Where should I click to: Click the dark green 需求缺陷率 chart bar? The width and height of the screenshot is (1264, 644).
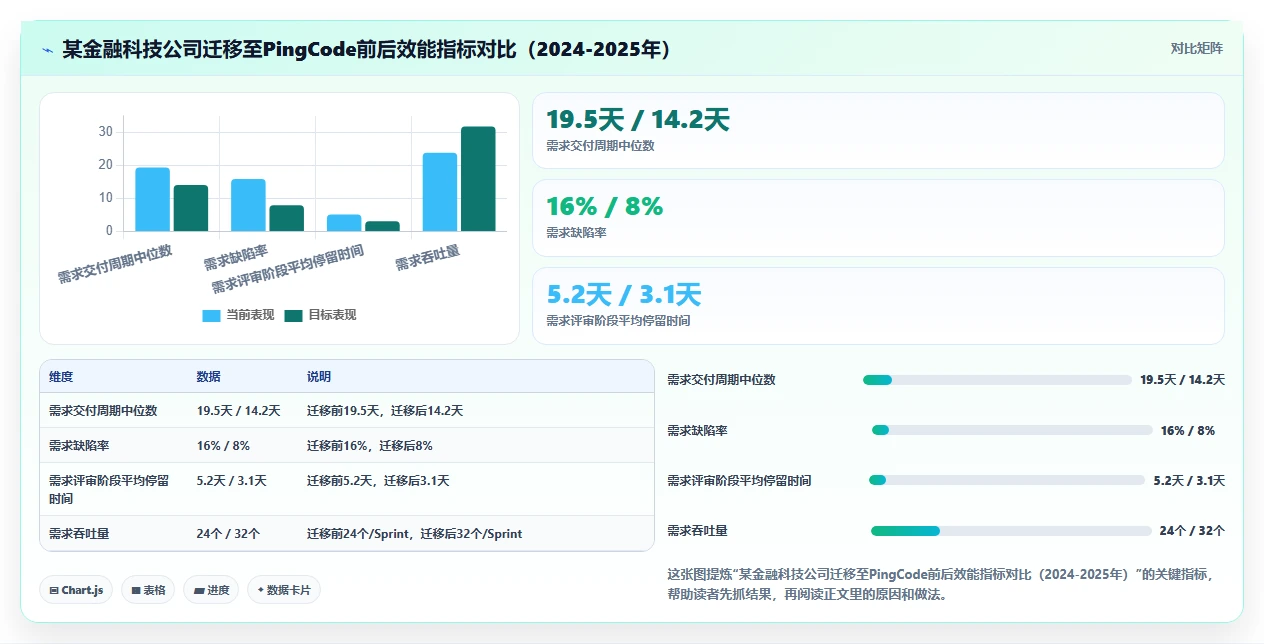(286, 218)
